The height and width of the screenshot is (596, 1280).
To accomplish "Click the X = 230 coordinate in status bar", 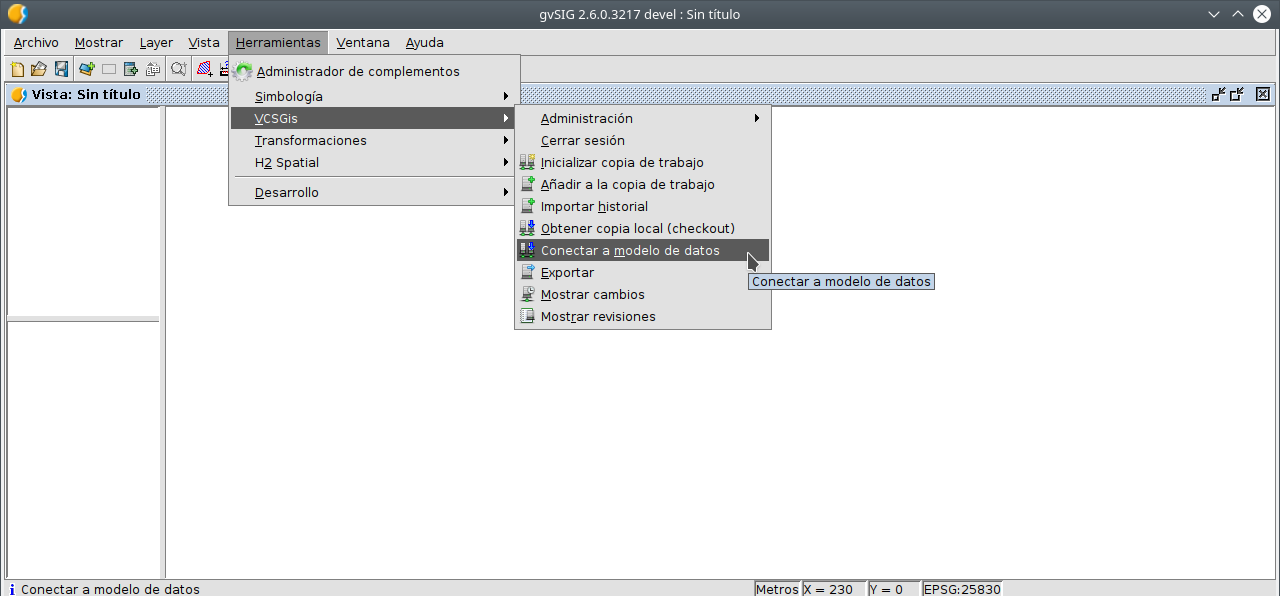I will click(x=834, y=589).
